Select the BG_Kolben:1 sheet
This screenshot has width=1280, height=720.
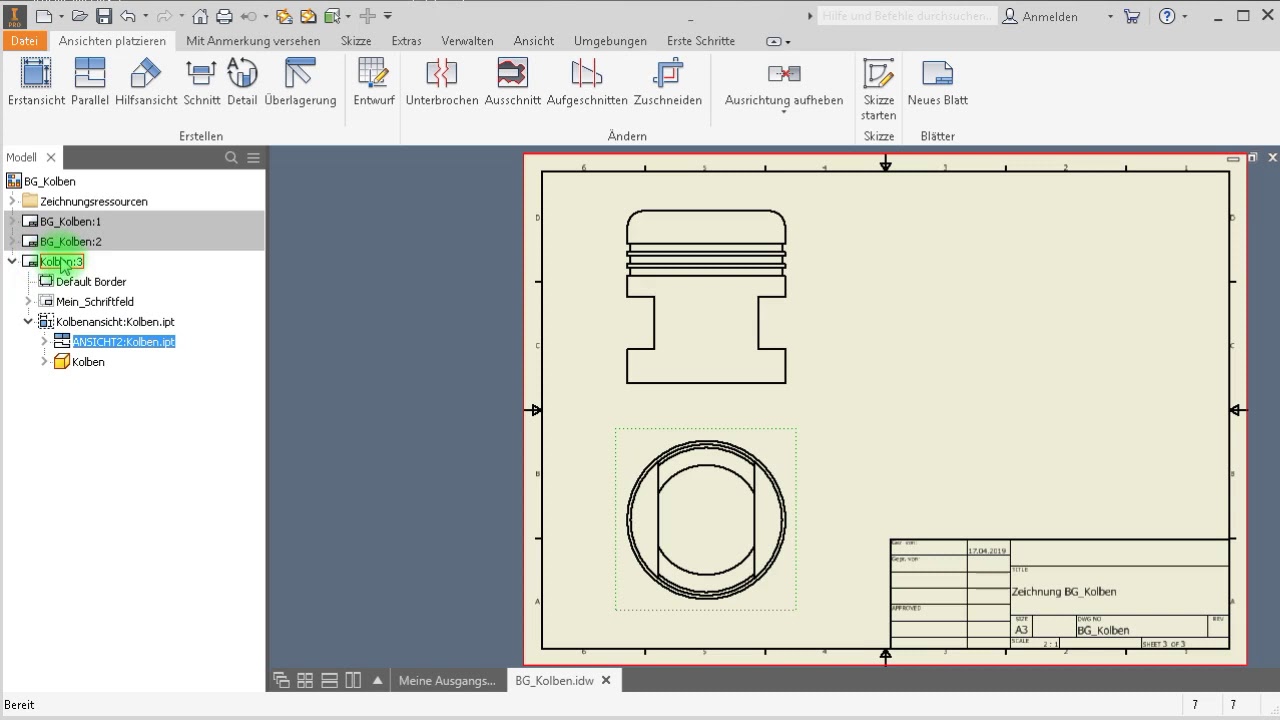pos(70,221)
